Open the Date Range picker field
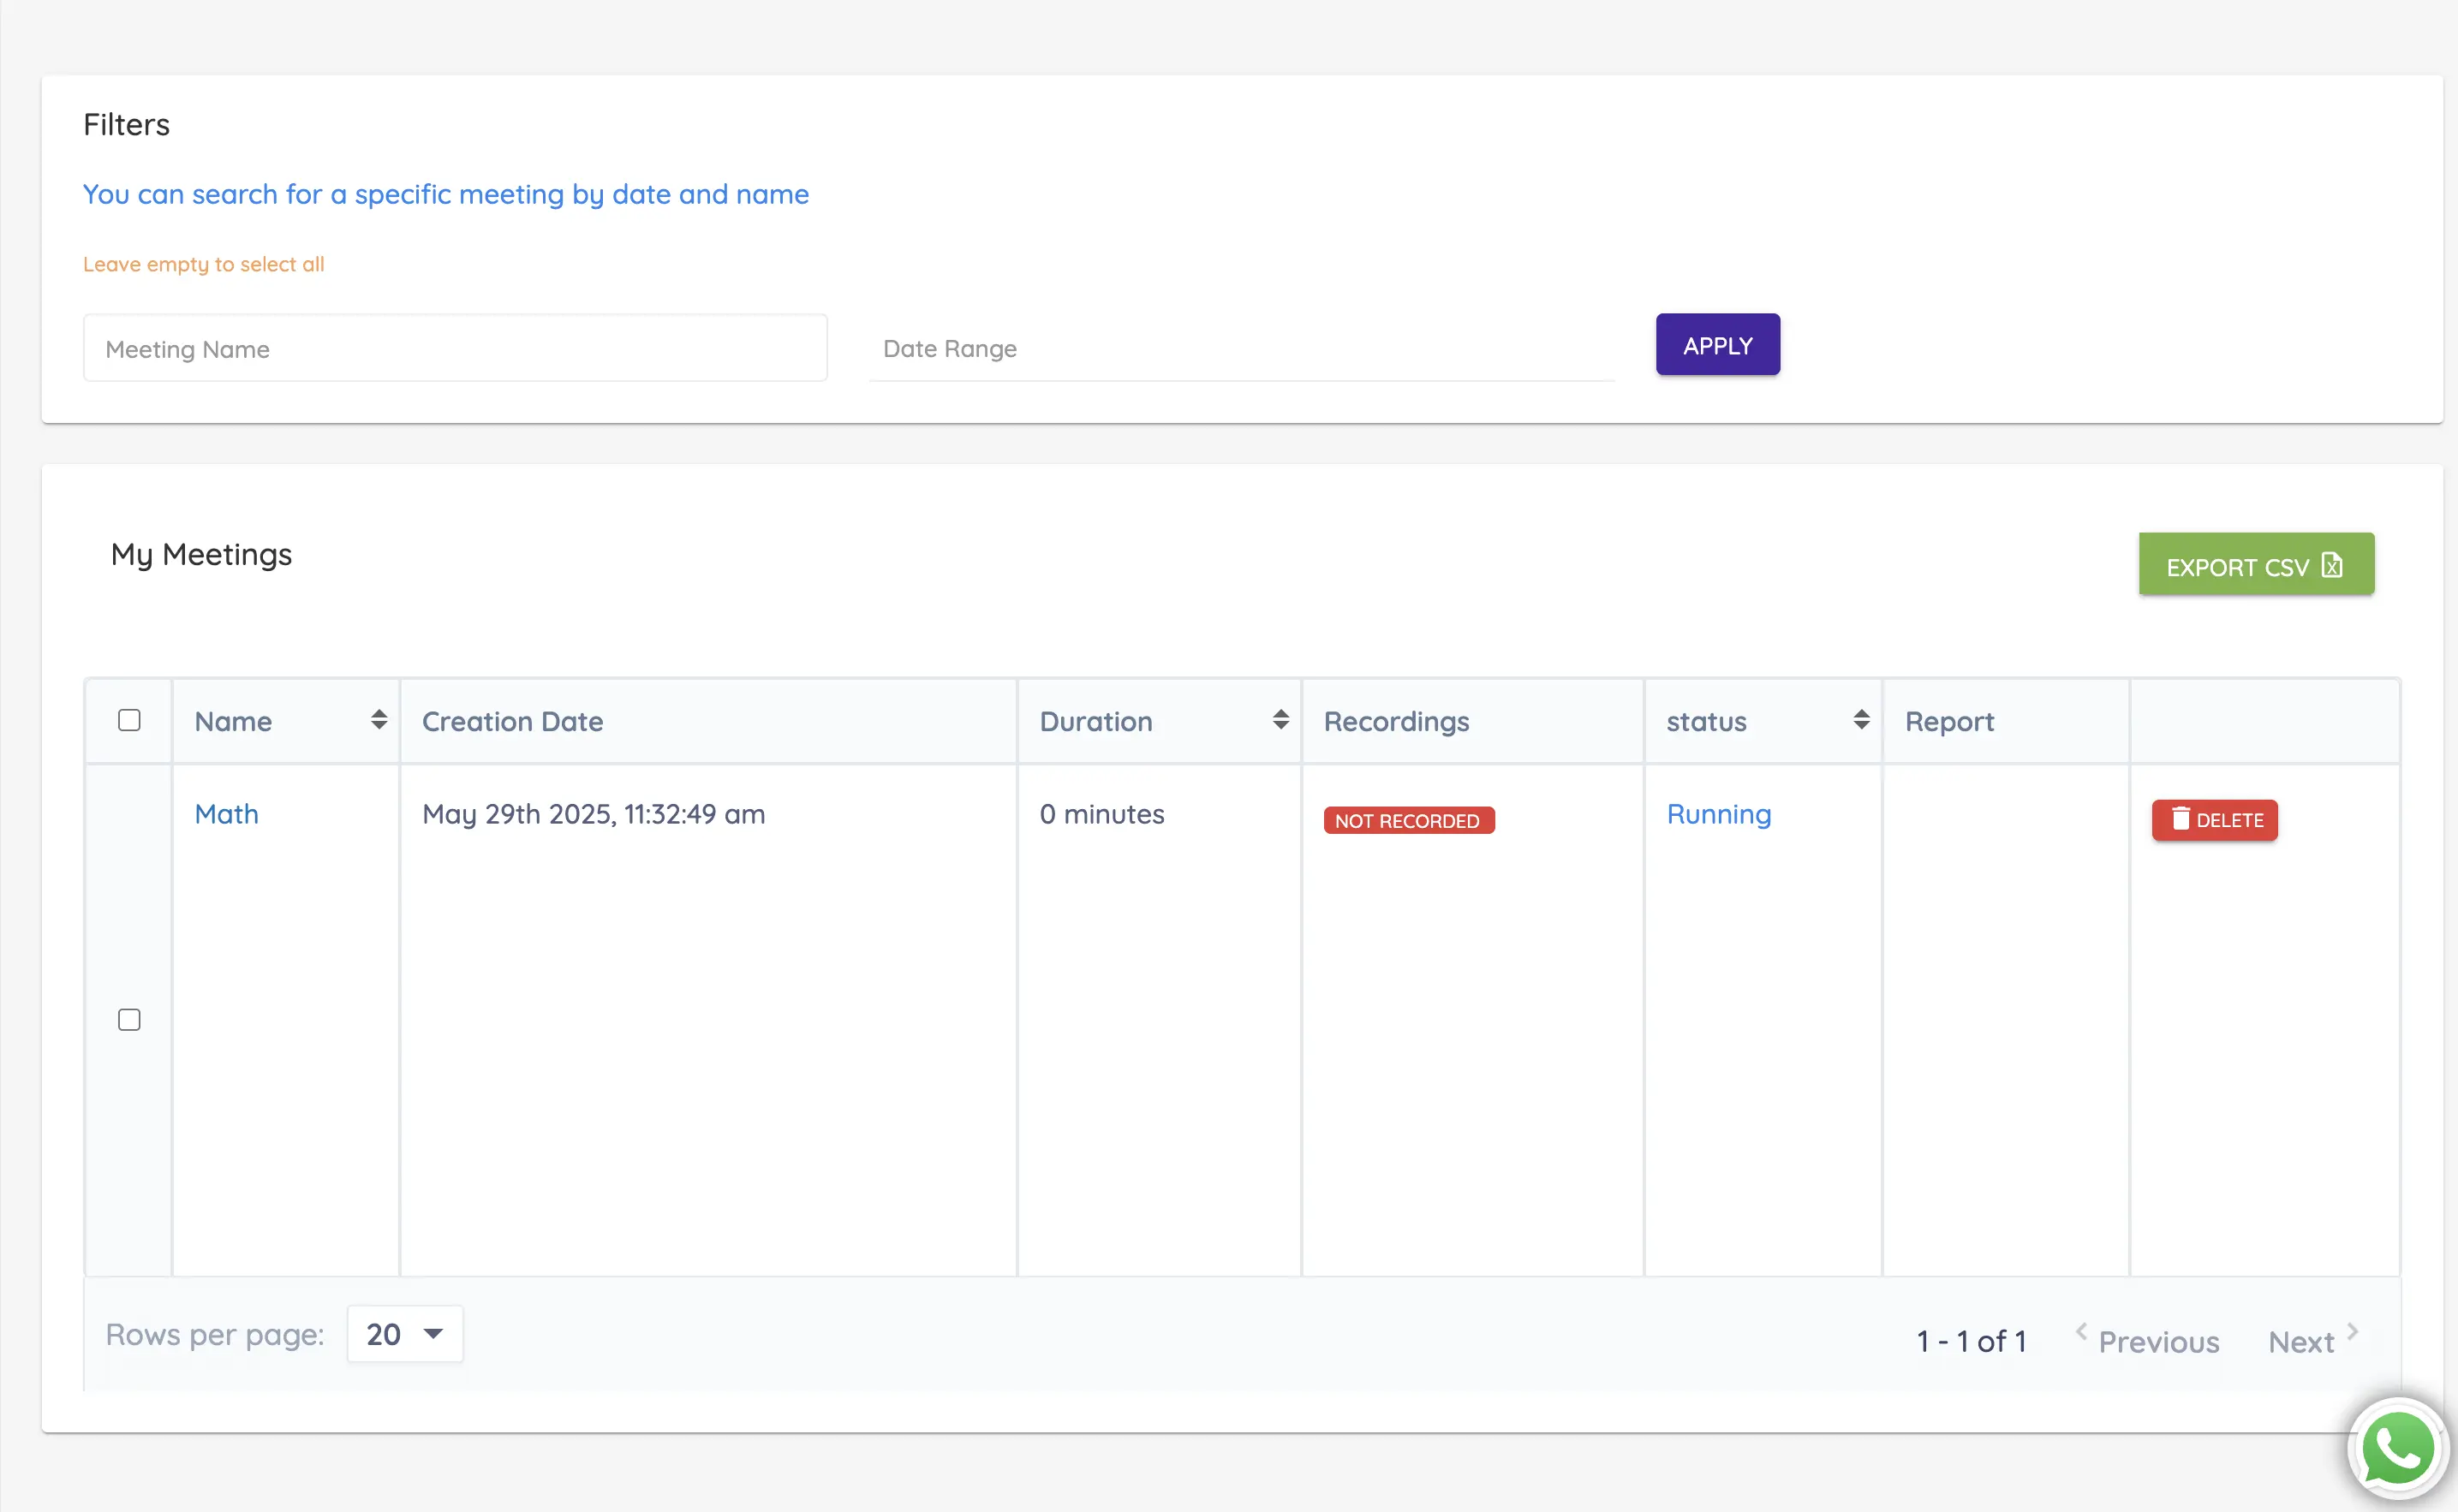 [x=1240, y=349]
